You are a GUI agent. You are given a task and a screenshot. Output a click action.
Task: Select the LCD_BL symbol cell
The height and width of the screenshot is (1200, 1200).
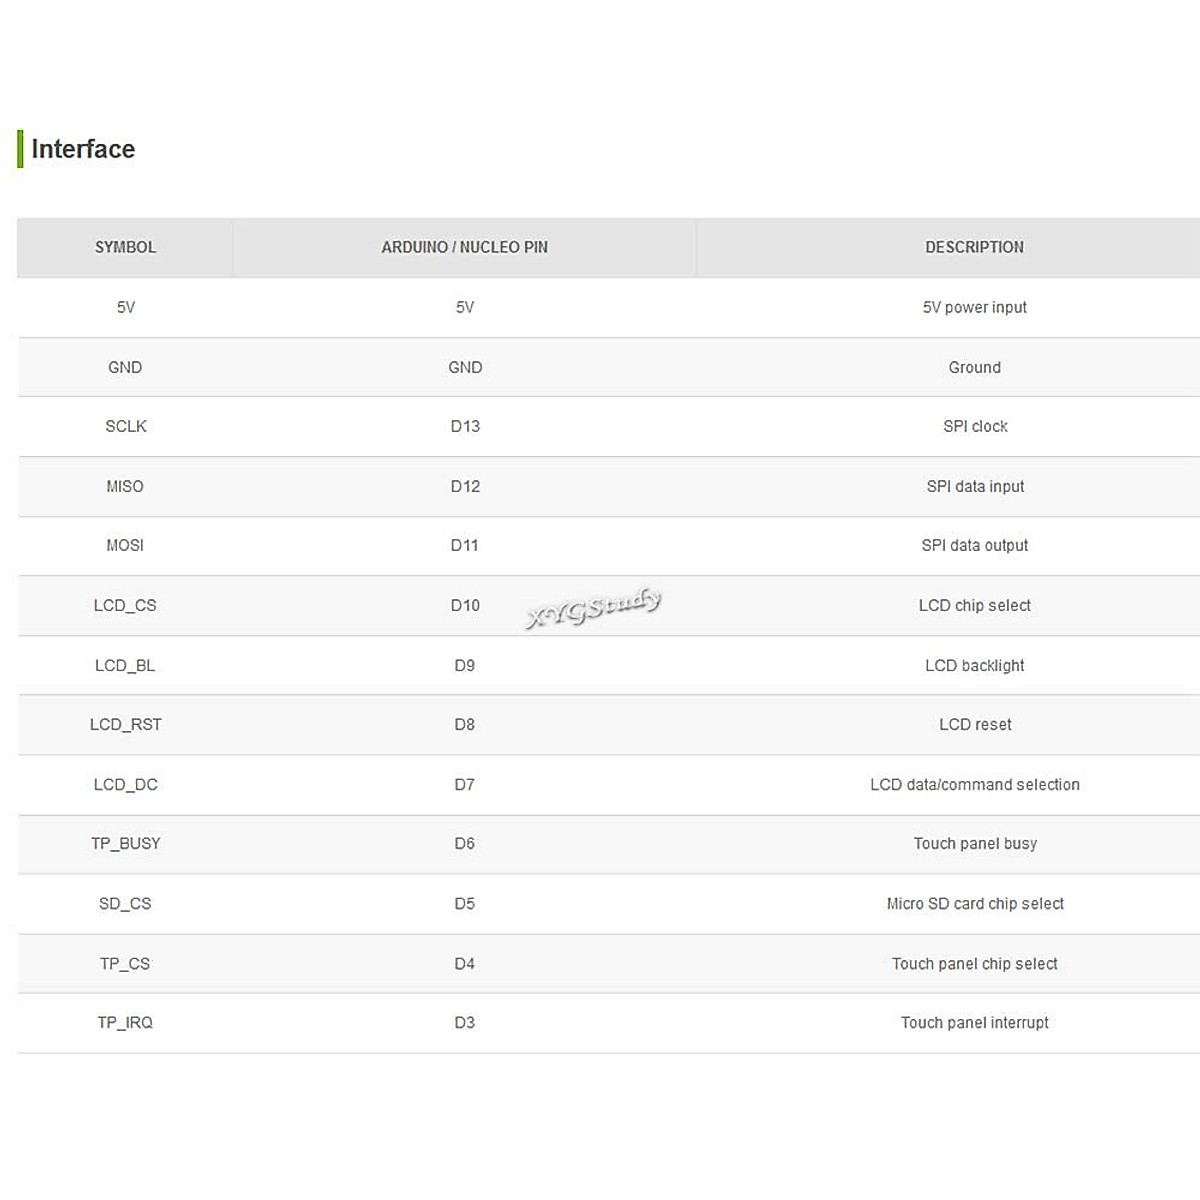pyautogui.click(x=125, y=665)
